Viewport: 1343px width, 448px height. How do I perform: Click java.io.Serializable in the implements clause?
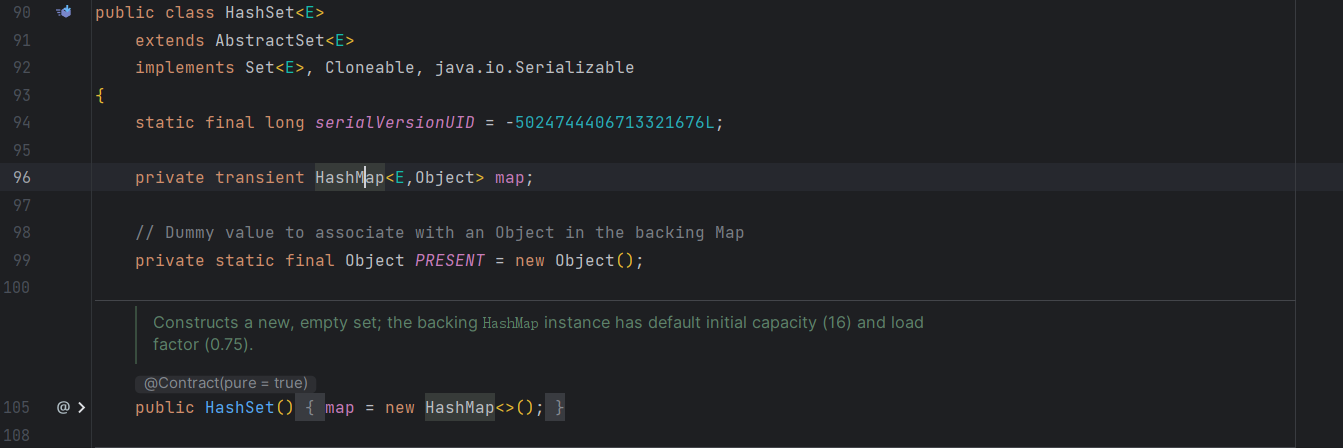tap(534, 68)
